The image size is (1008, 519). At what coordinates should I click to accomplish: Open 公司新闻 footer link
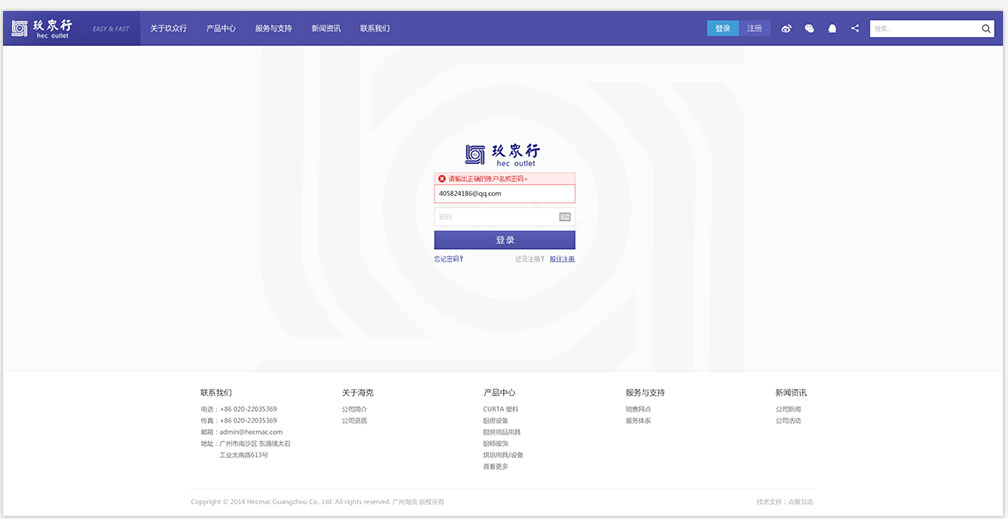tap(788, 409)
